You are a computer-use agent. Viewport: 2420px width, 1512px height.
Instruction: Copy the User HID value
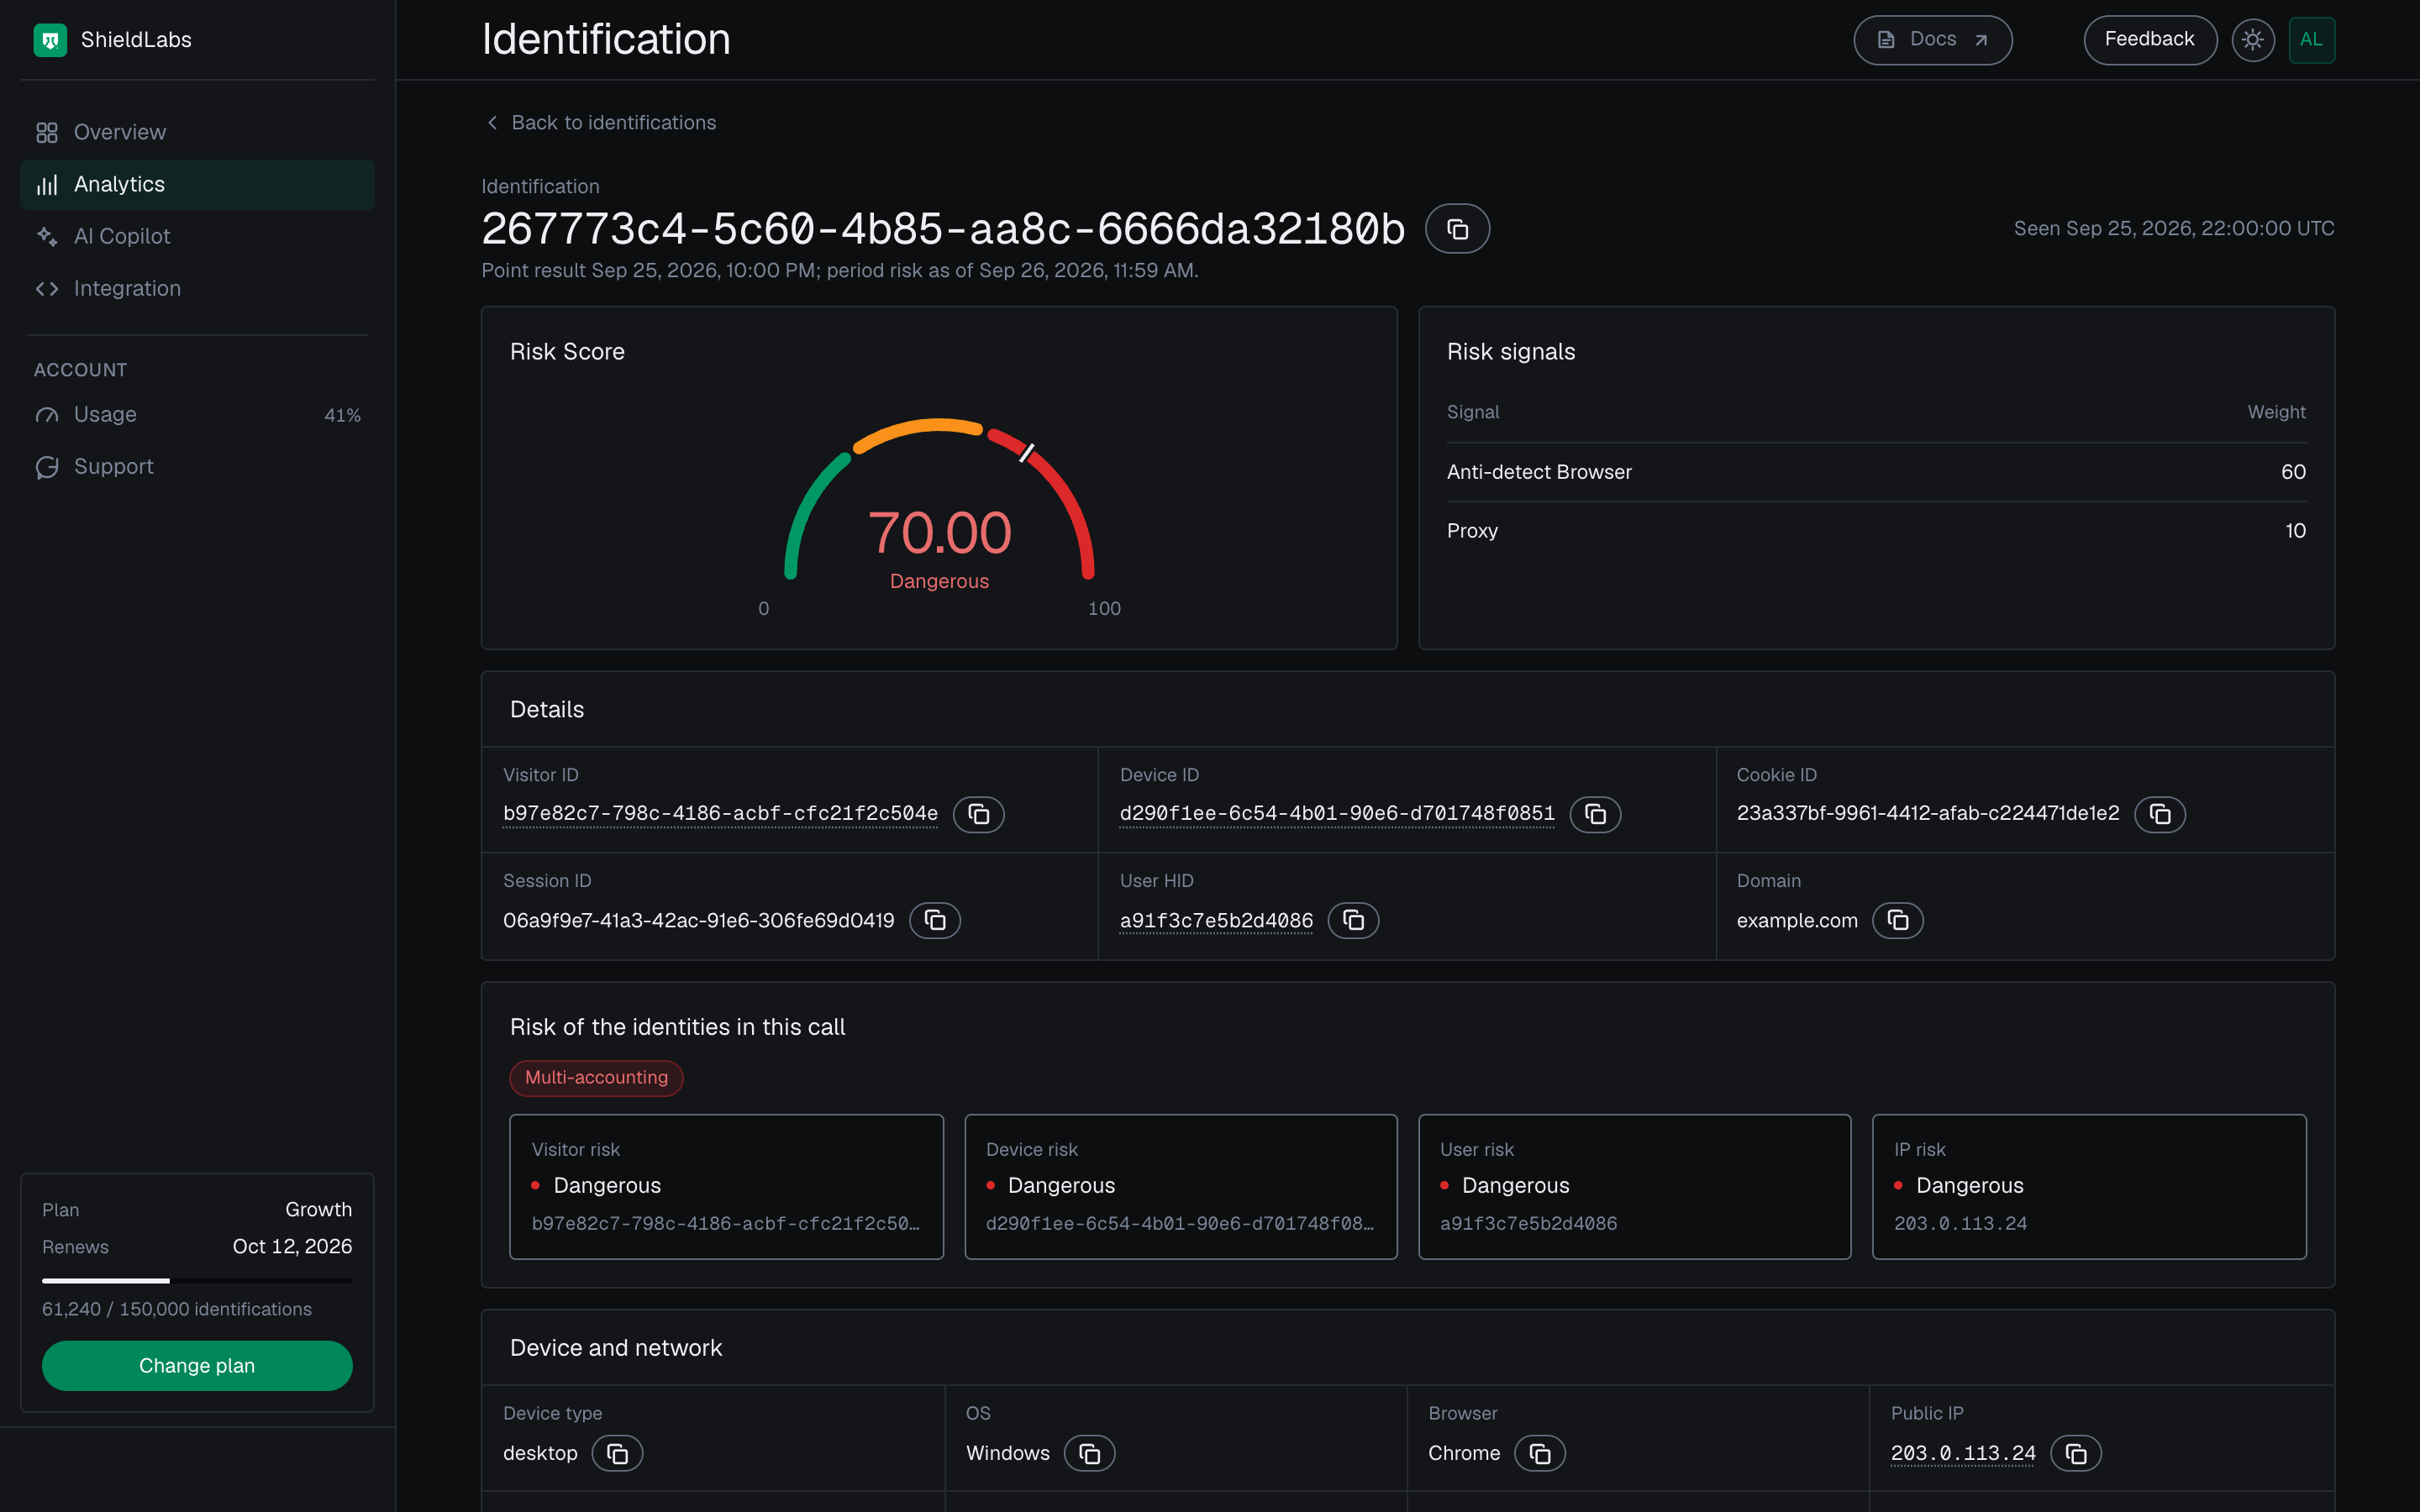(x=1353, y=920)
